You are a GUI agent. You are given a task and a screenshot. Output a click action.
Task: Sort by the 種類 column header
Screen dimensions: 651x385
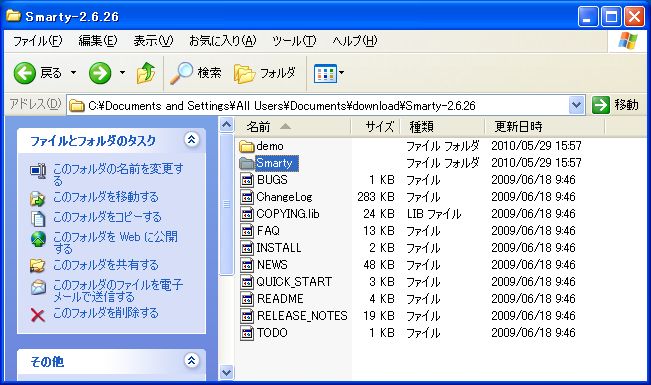[x=443, y=127]
